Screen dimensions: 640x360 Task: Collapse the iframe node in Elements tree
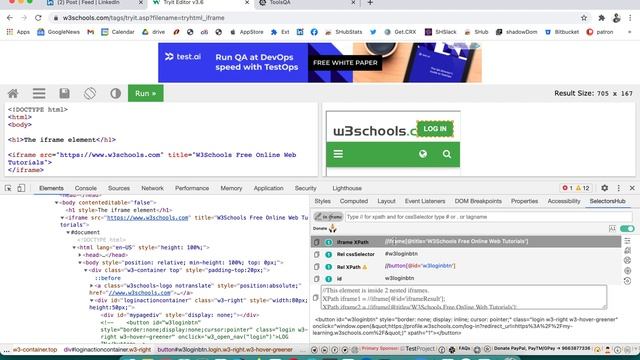pos(62,218)
